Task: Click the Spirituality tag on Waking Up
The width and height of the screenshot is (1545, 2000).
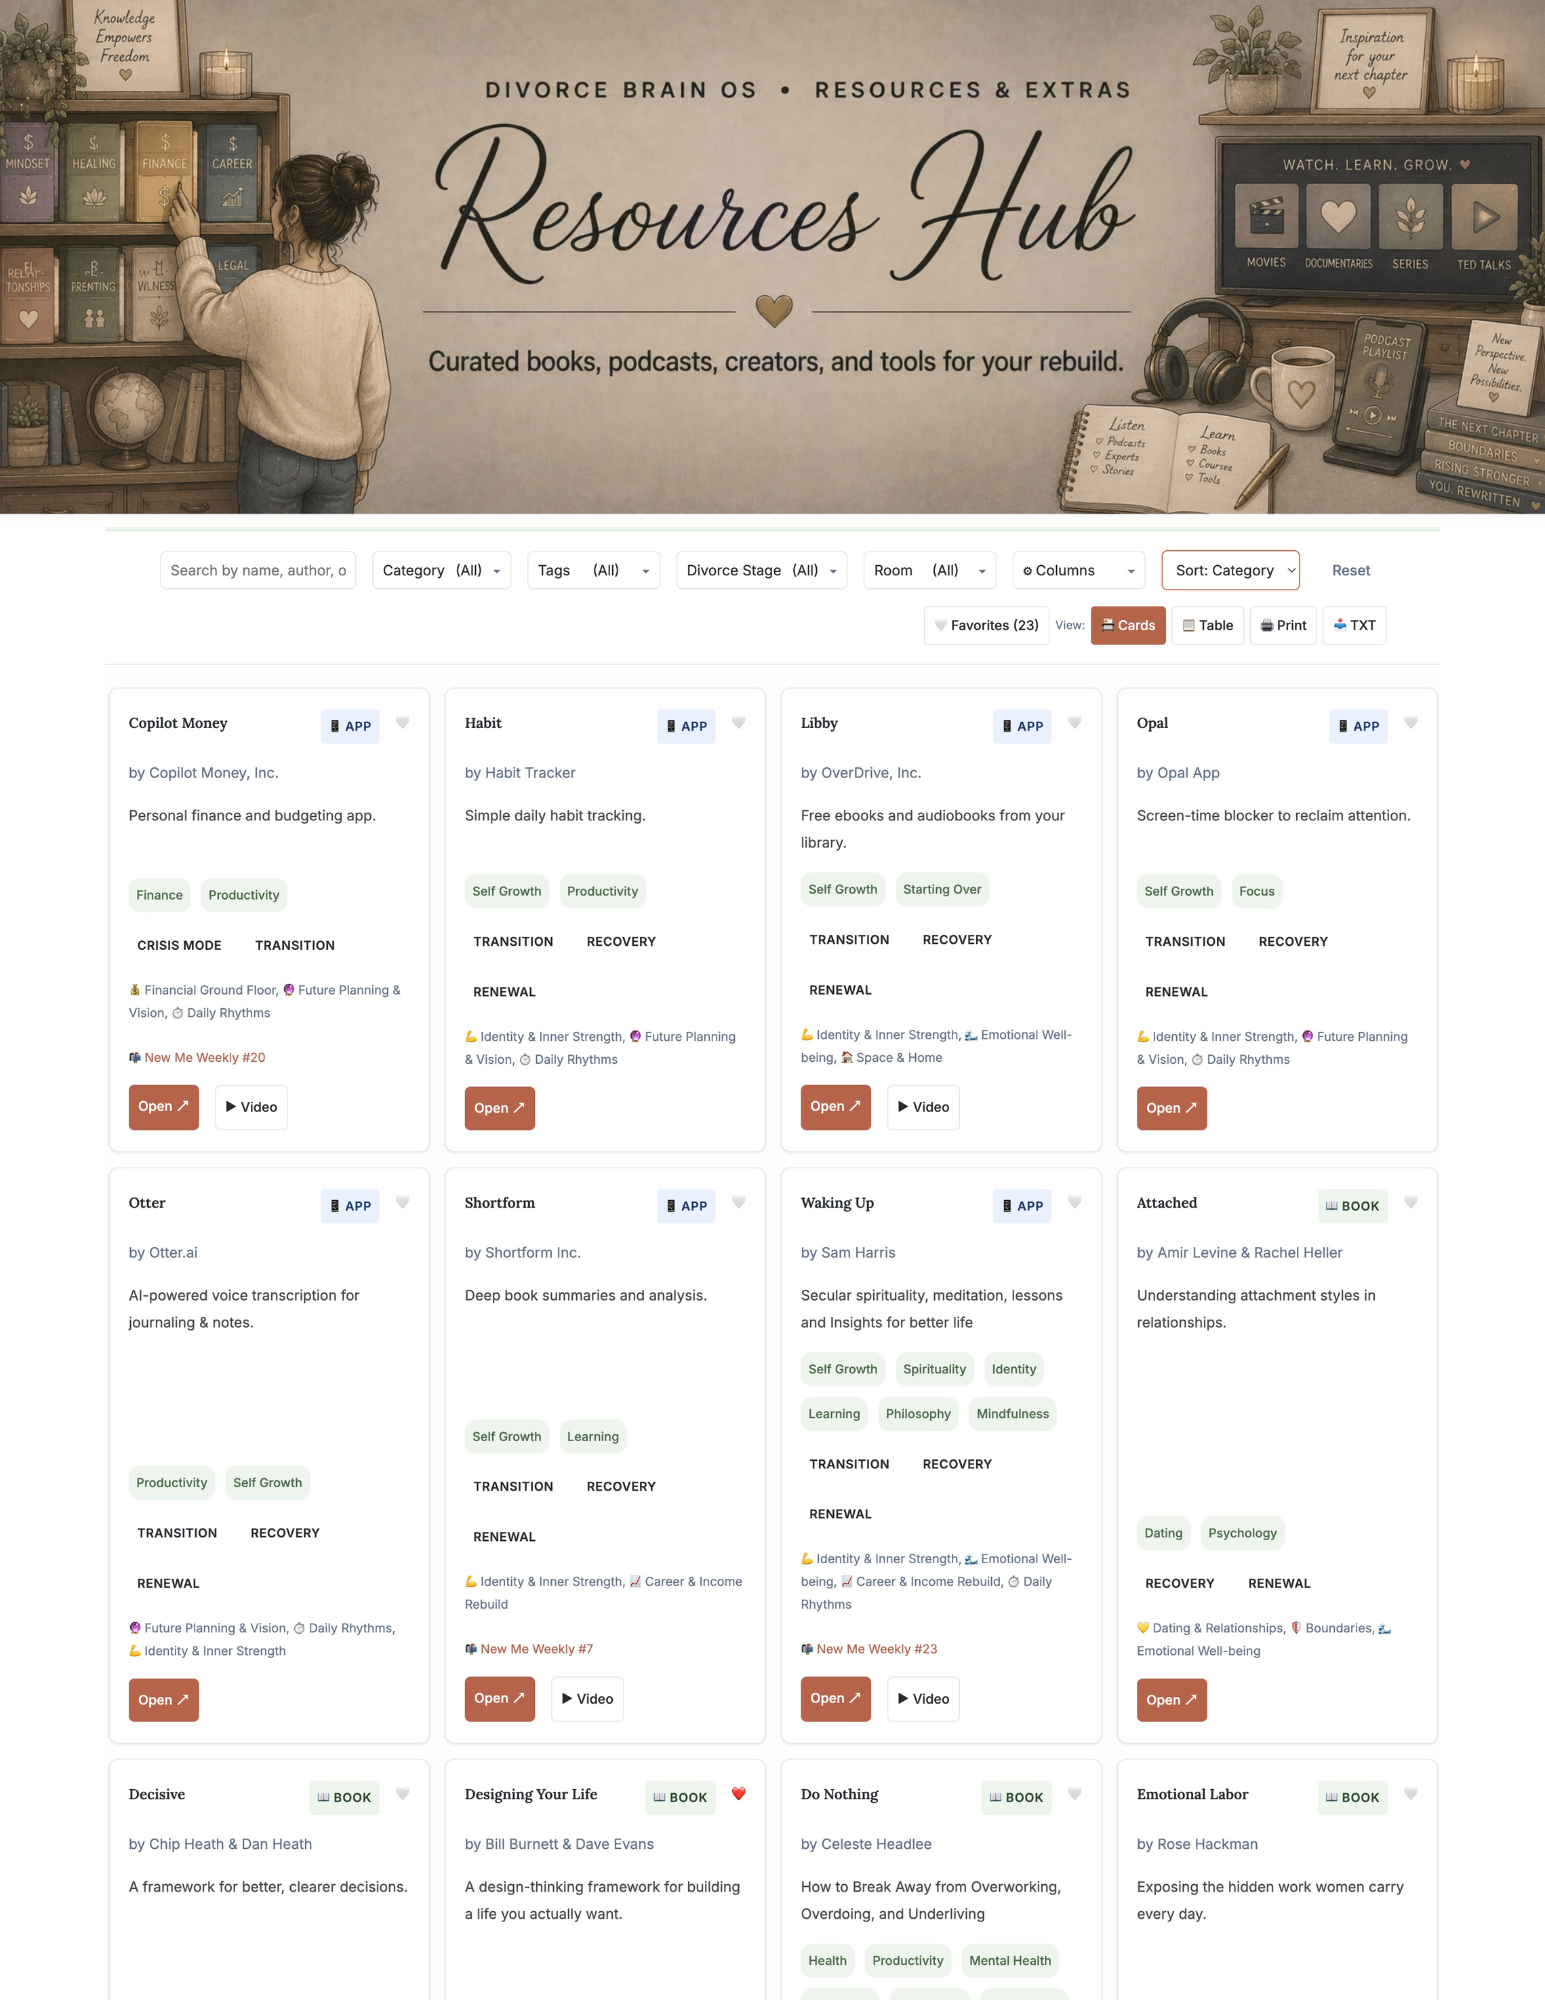Action: click(935, 1369)
